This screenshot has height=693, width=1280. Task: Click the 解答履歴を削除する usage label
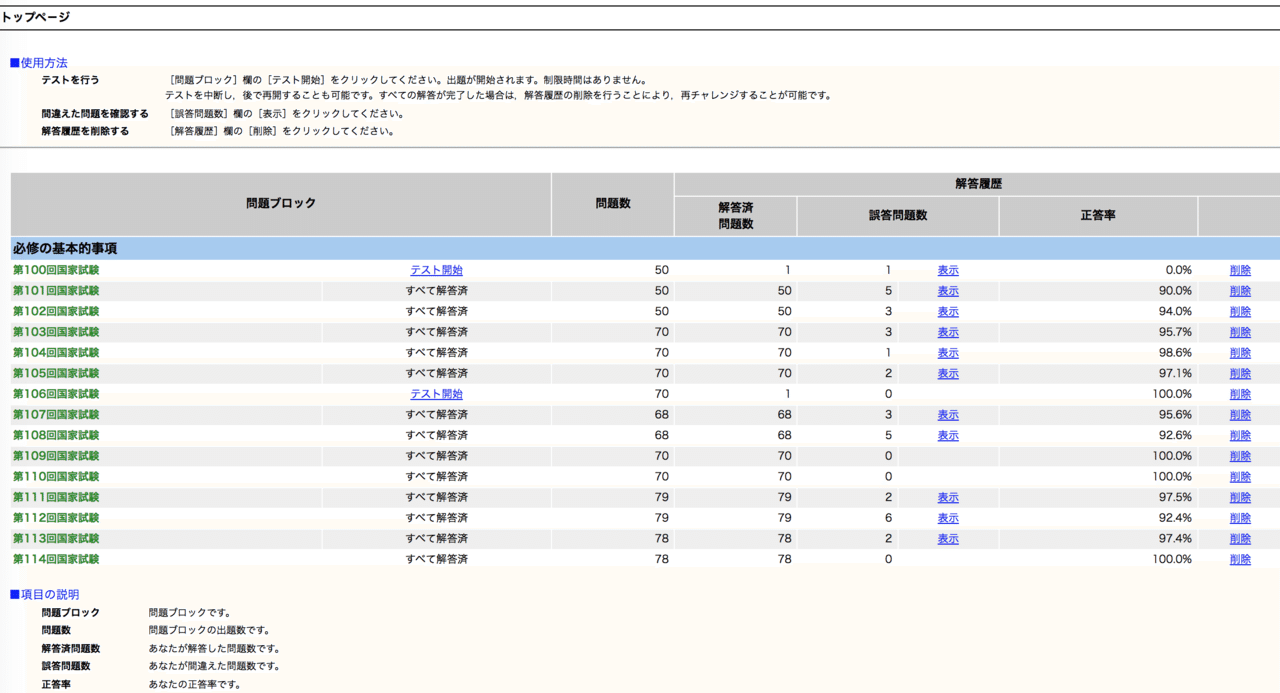85,131
